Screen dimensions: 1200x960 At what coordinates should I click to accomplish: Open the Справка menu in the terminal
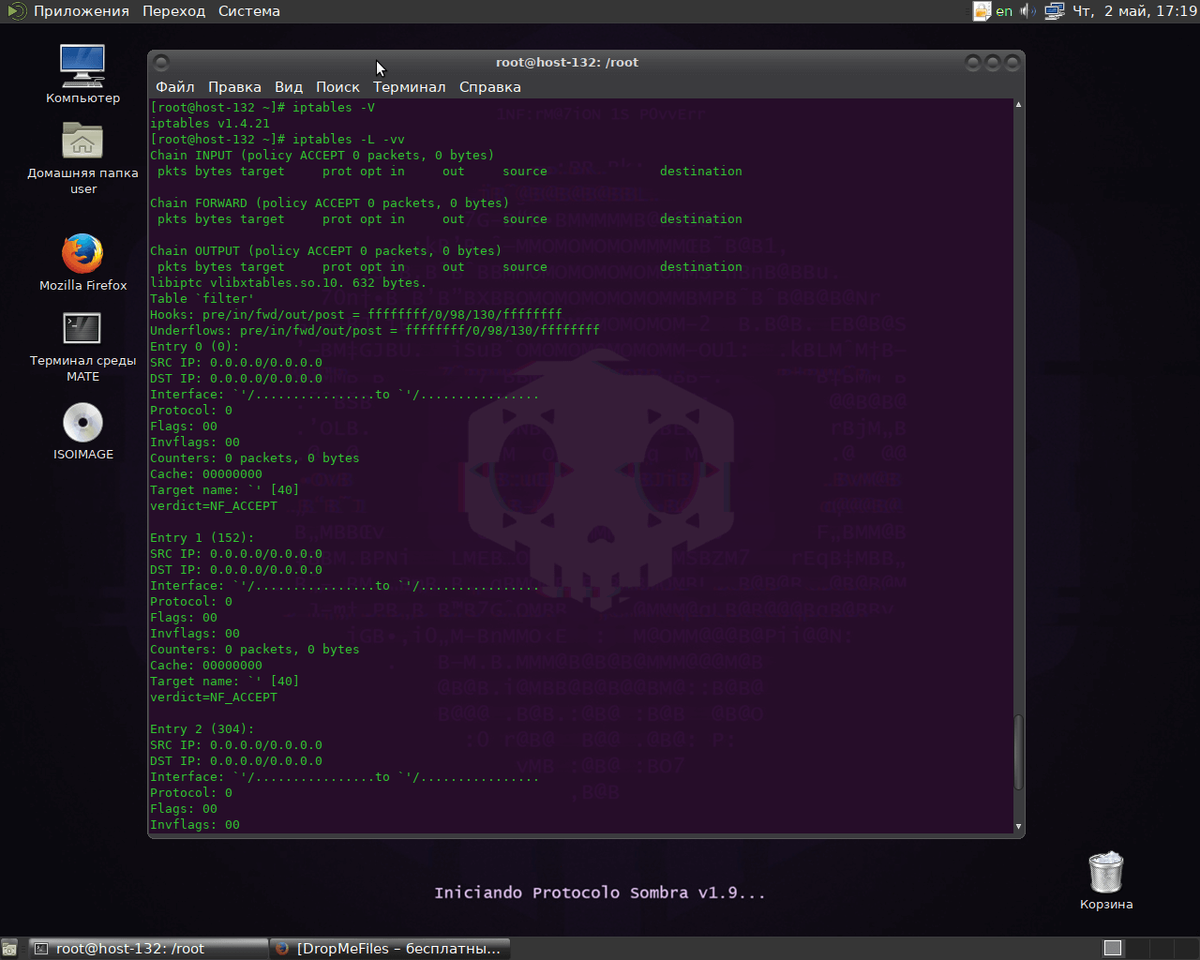click(x=490, y=87)
